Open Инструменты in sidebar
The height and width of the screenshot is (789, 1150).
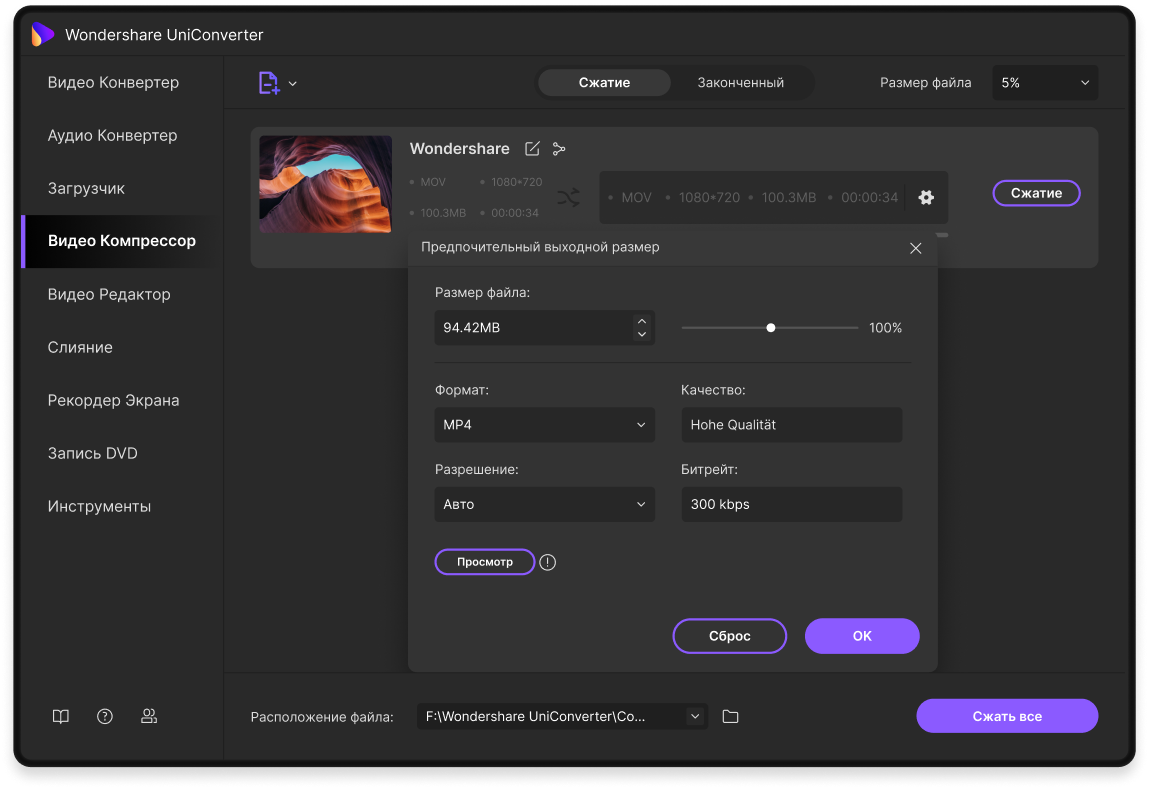click(x=99, y=507)
